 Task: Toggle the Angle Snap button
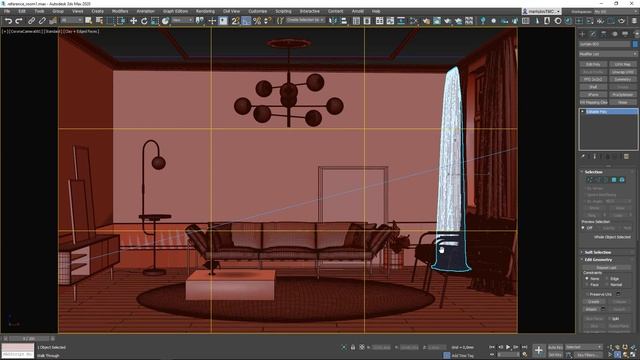[246, 20]
